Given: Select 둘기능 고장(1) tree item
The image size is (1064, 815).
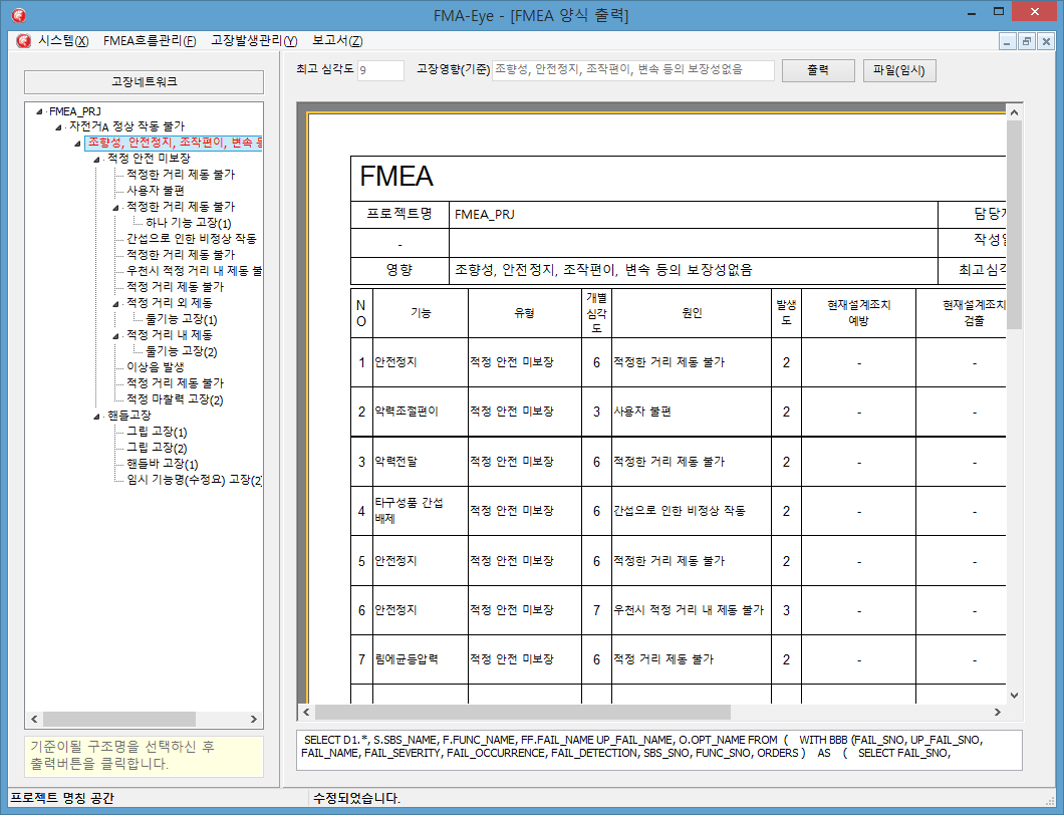Looking at the screenshot, I should 181,319.
